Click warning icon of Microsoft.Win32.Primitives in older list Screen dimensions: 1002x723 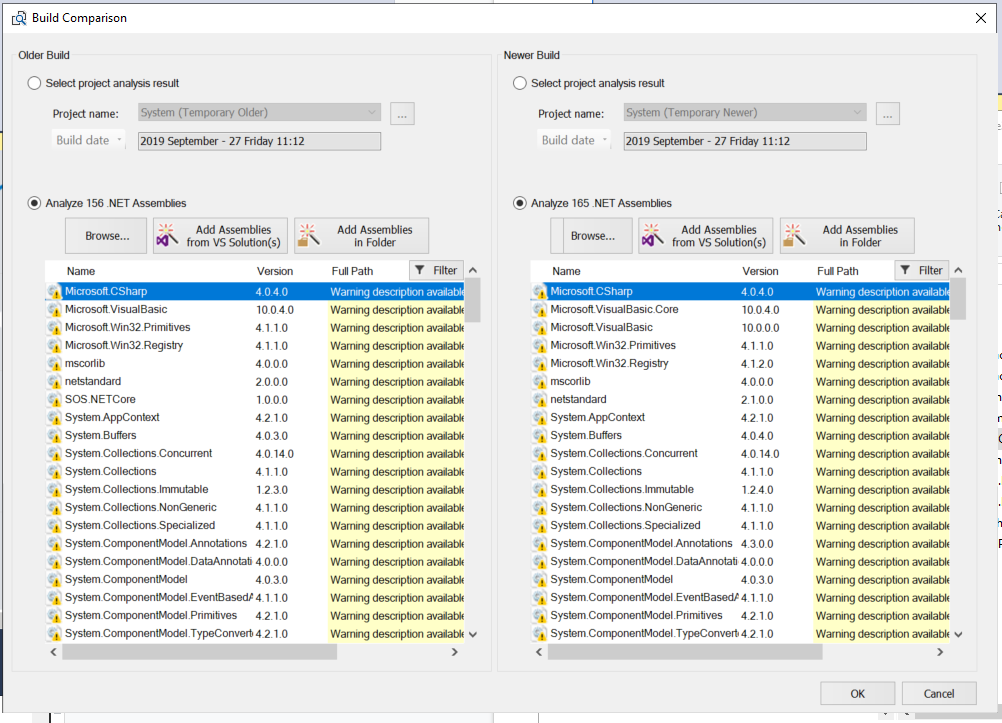tap(54, 328)
